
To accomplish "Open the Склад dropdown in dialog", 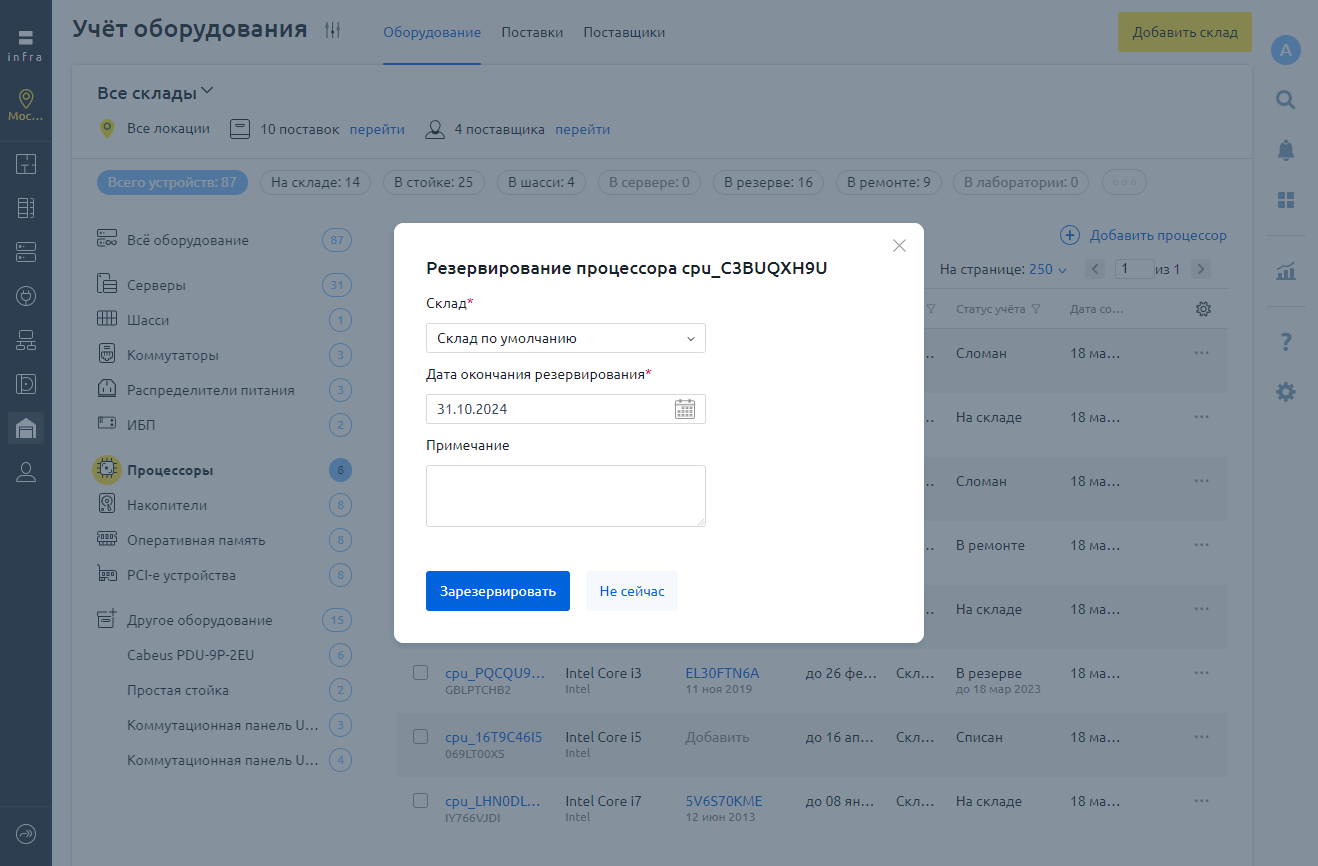I will click(566, 338).
